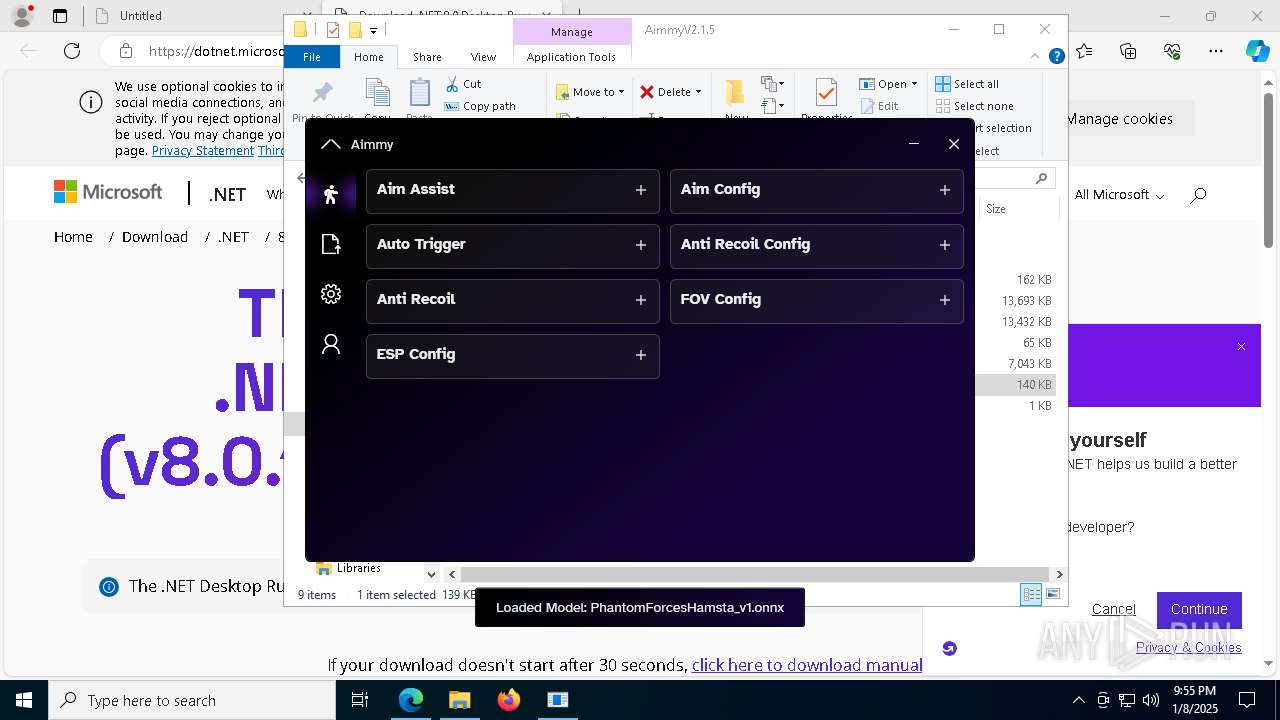The image size is (1280, 720).
Task: Open Firefox from the taskbar
Action: tap(509, 700)
